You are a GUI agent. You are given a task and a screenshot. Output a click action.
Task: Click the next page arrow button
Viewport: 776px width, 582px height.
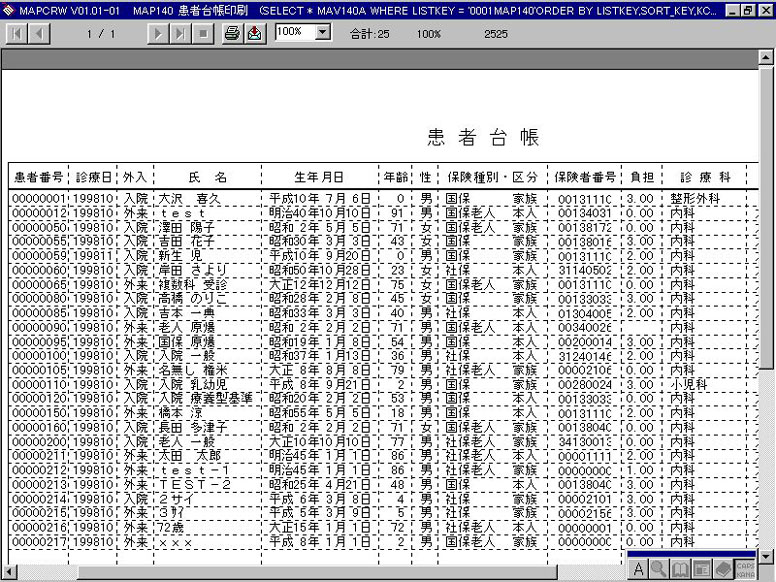coord(158,33)
